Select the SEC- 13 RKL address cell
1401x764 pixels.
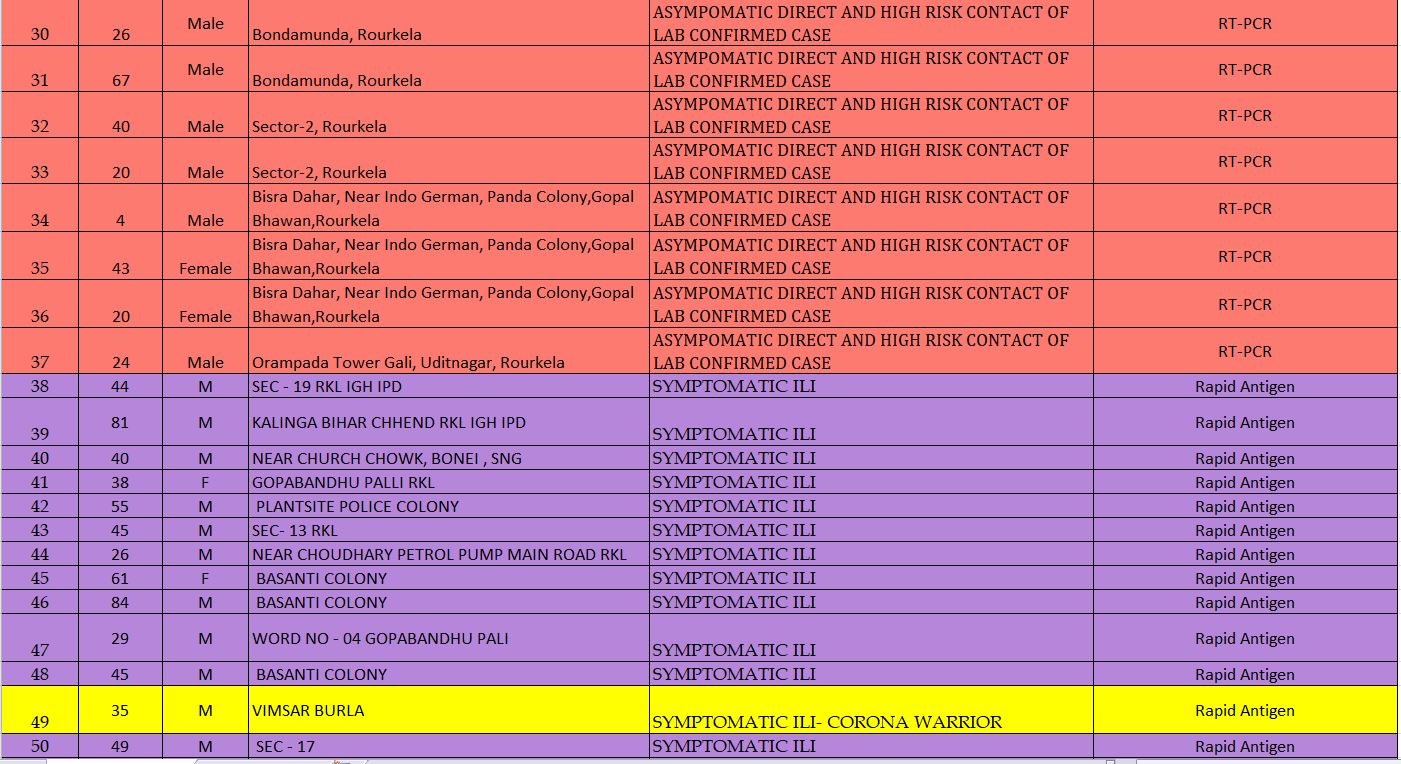tap(448, 530)
